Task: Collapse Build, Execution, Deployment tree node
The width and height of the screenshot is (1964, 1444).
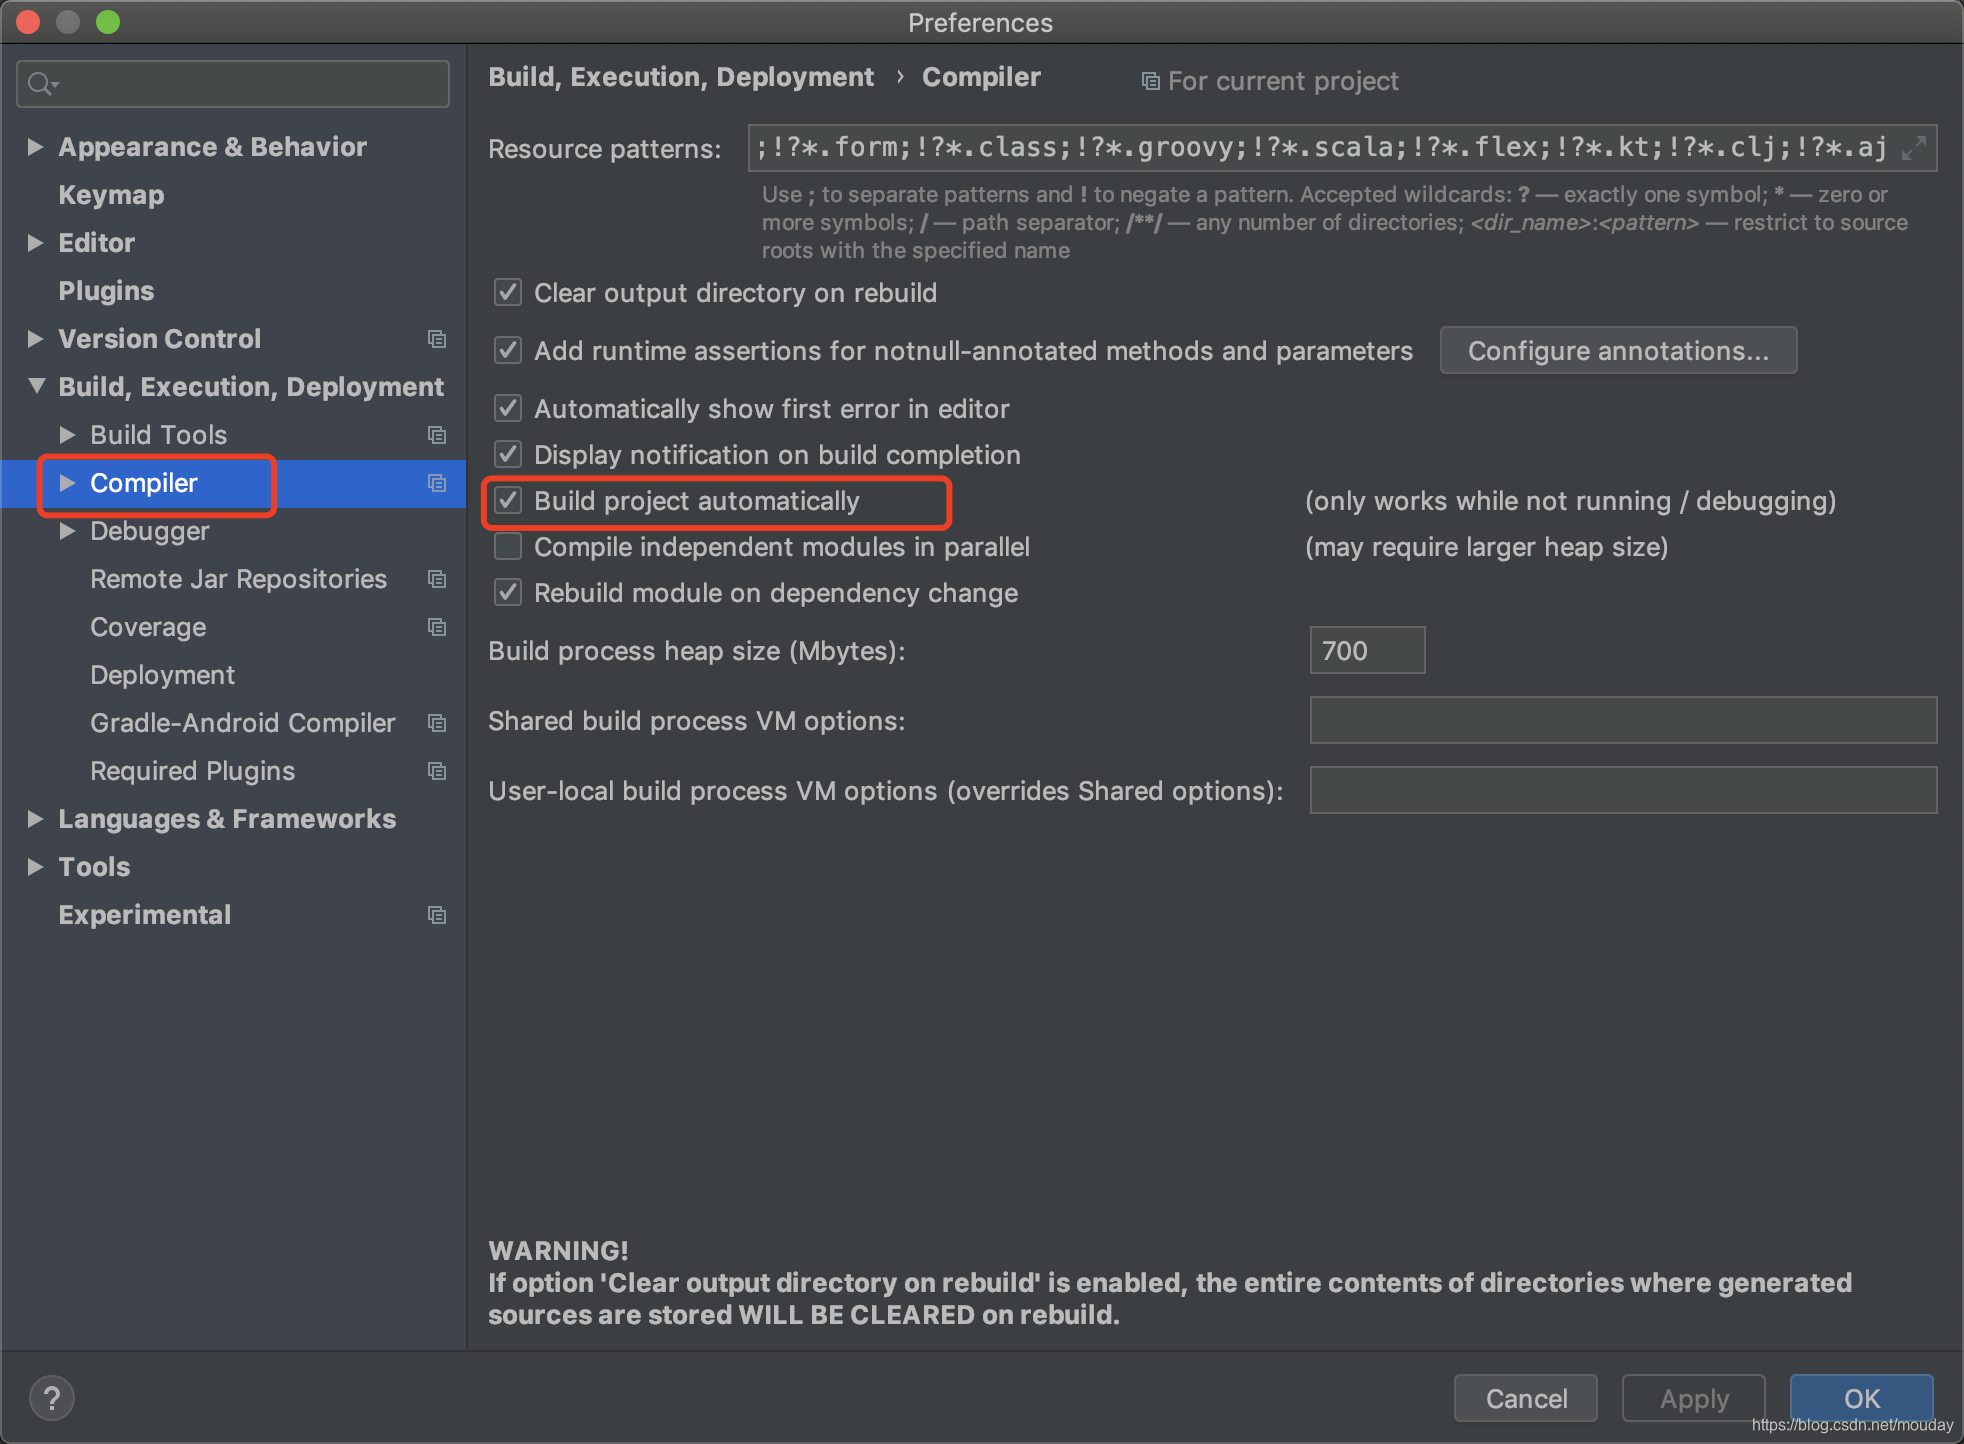Action: coord(36,387)
